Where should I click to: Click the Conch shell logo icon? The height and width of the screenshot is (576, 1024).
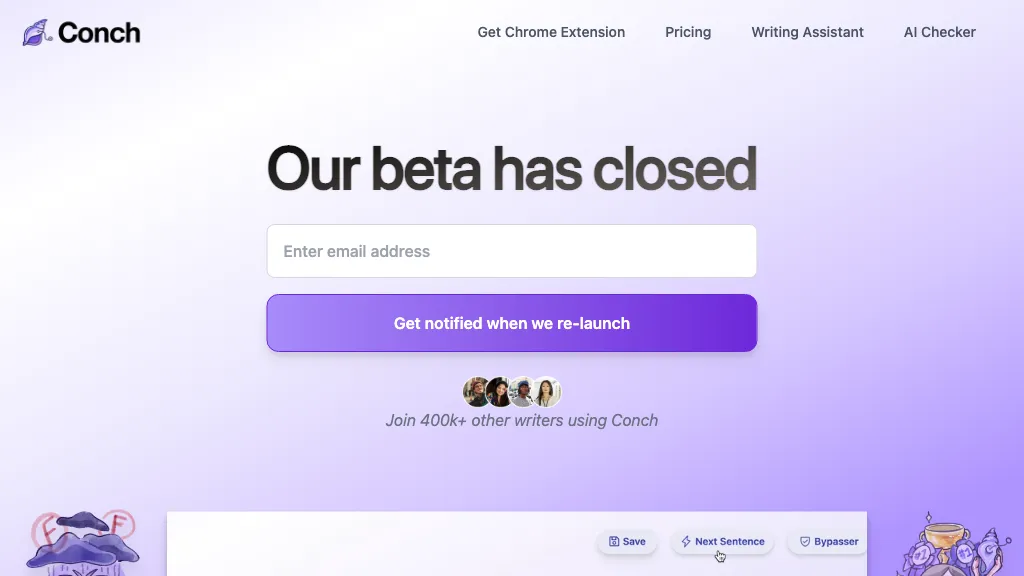click(37, 32)
